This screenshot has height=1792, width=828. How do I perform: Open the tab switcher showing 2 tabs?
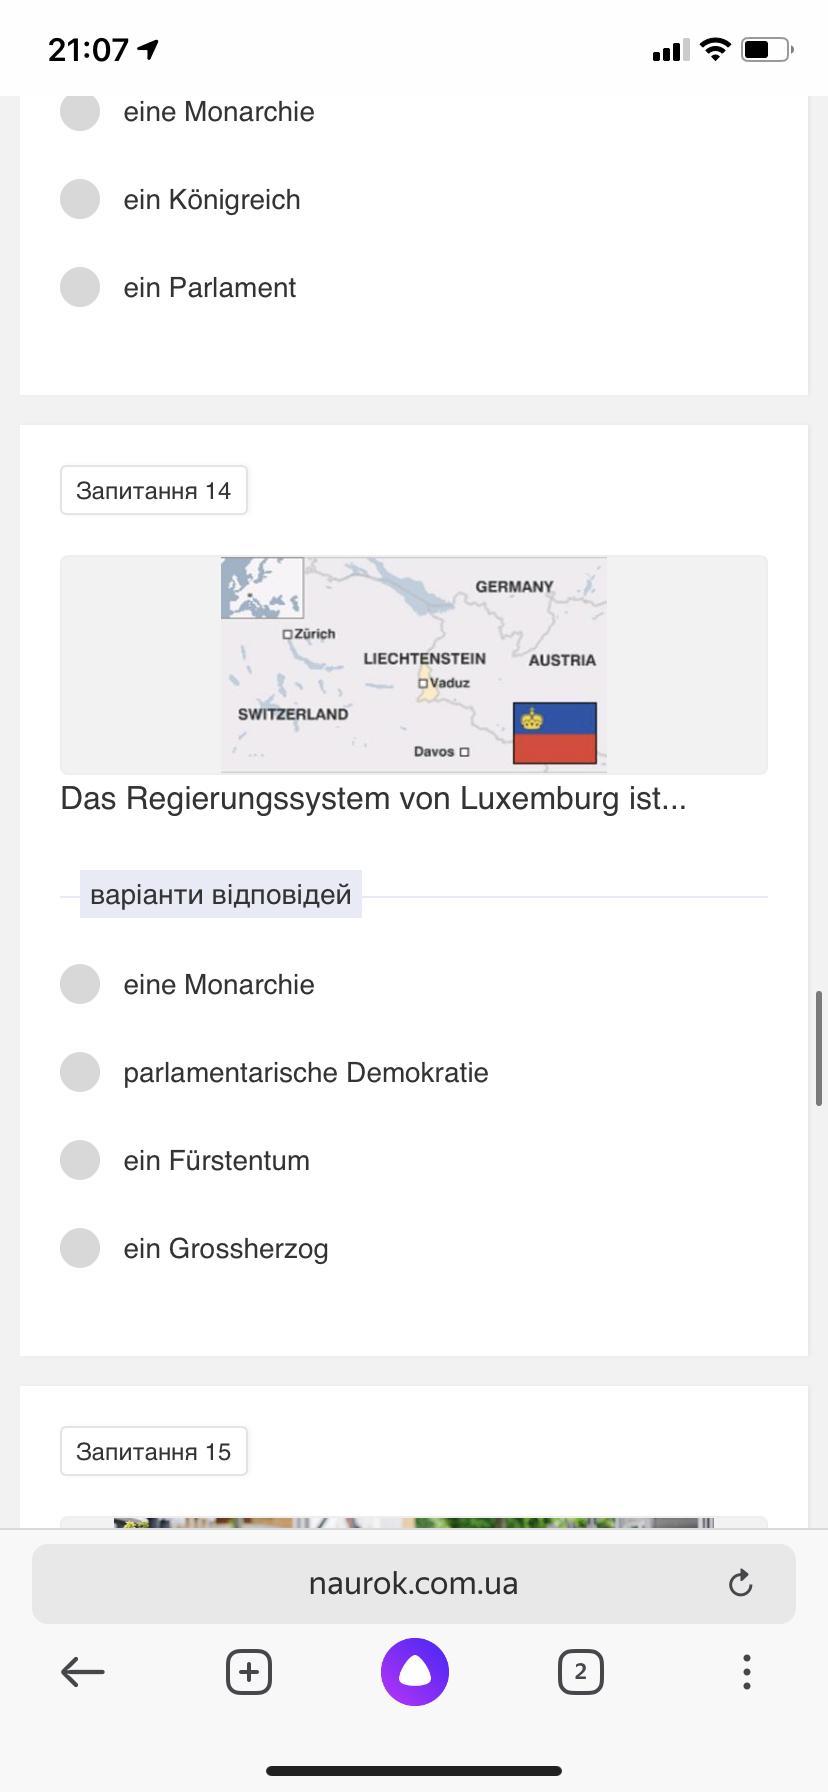click(x=580, y=1671)
